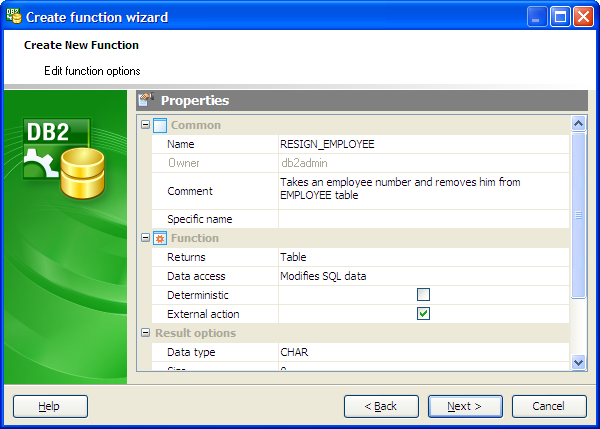Click the DB2 database logo icon
The width and height of the screenshot is (600, 429).
tap(58, 158)
